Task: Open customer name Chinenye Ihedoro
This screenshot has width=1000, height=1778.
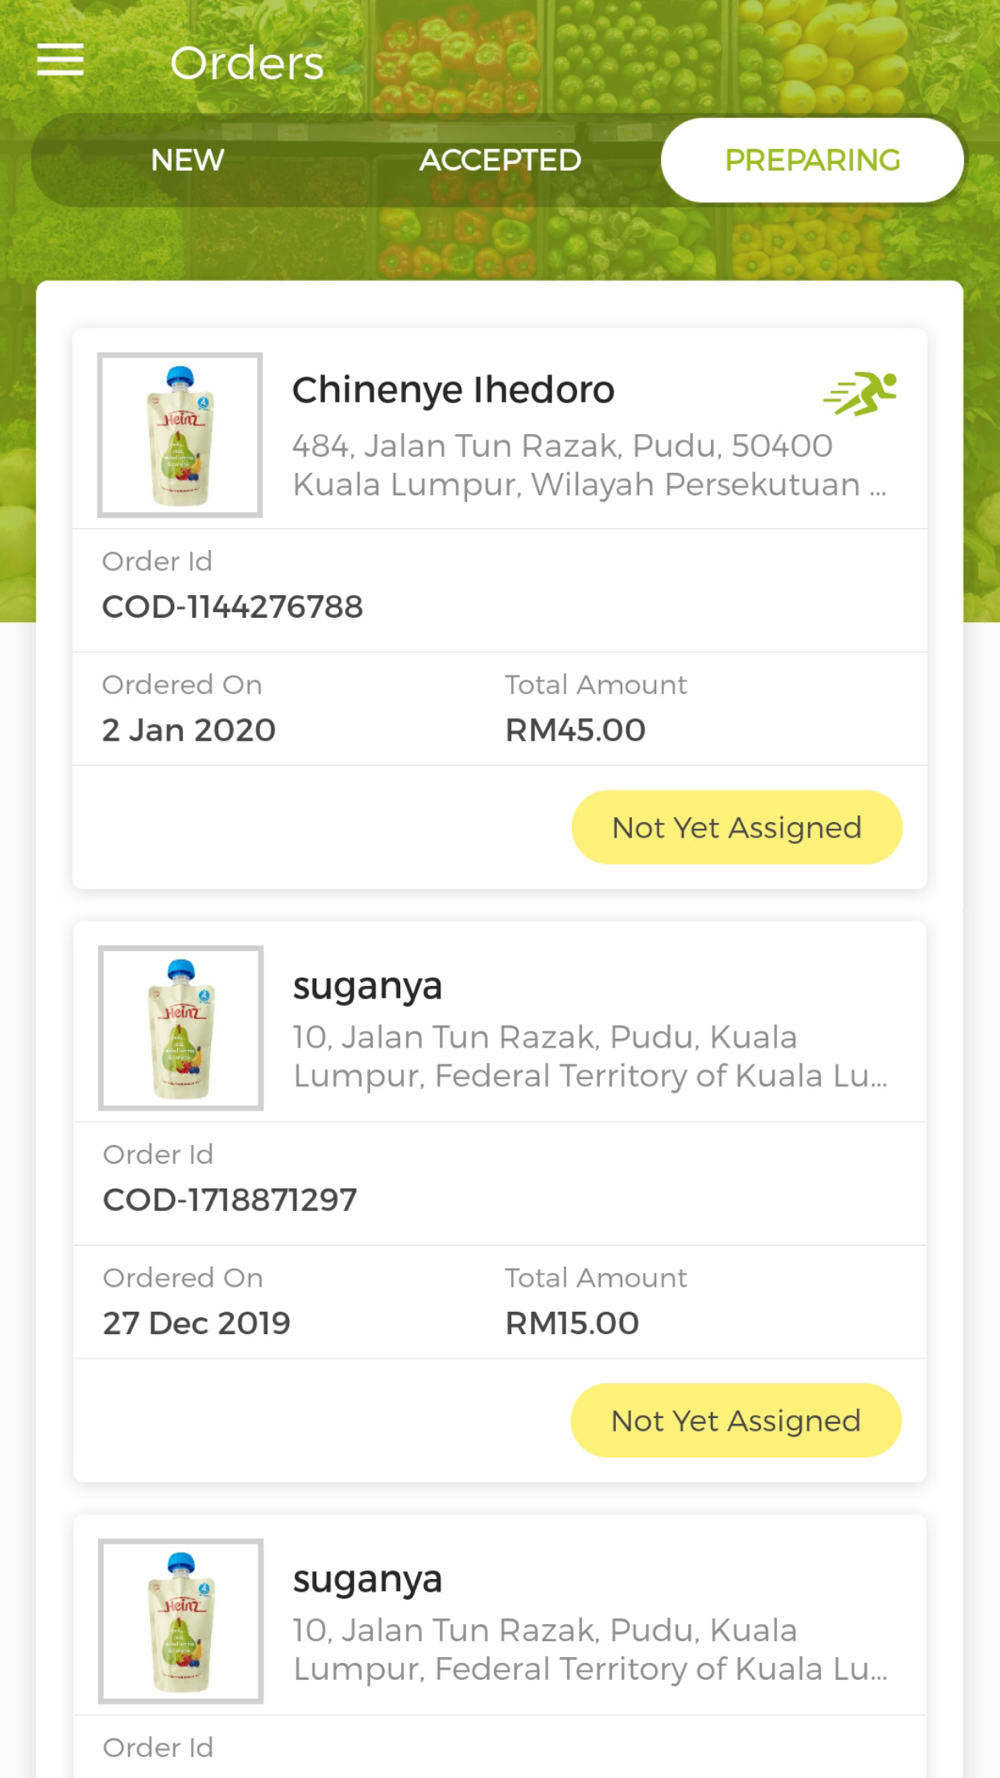Action: click(x=453, y=390)
